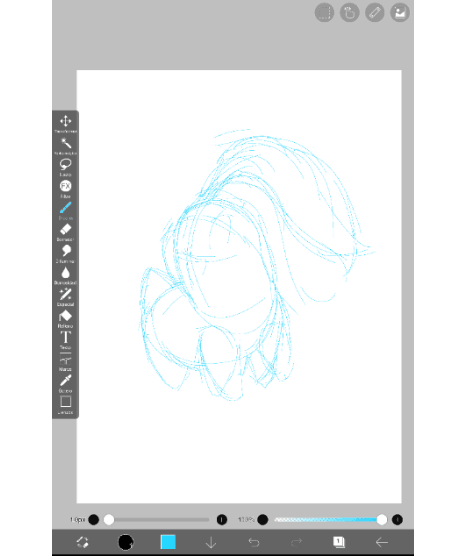Open brush settings black circle button
Image resolution: width=466 pixels, height=556 pixels.
[126, 542]
